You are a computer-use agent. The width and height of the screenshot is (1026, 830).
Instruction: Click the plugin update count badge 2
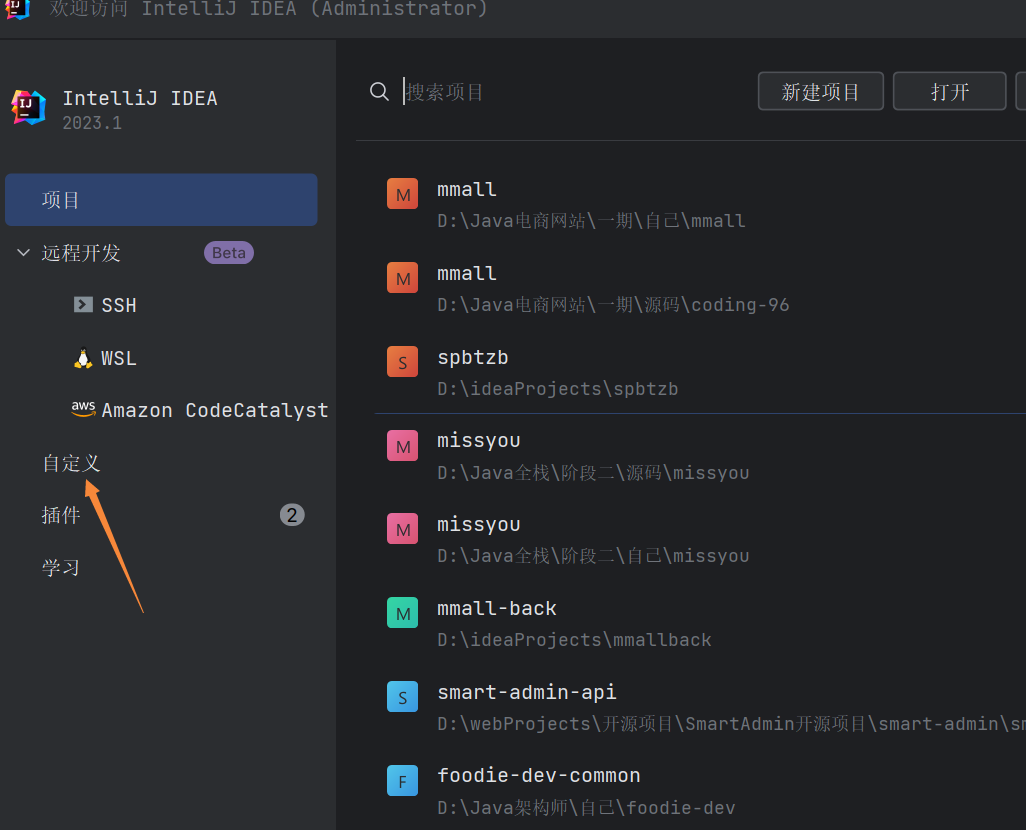coord(292,515)
